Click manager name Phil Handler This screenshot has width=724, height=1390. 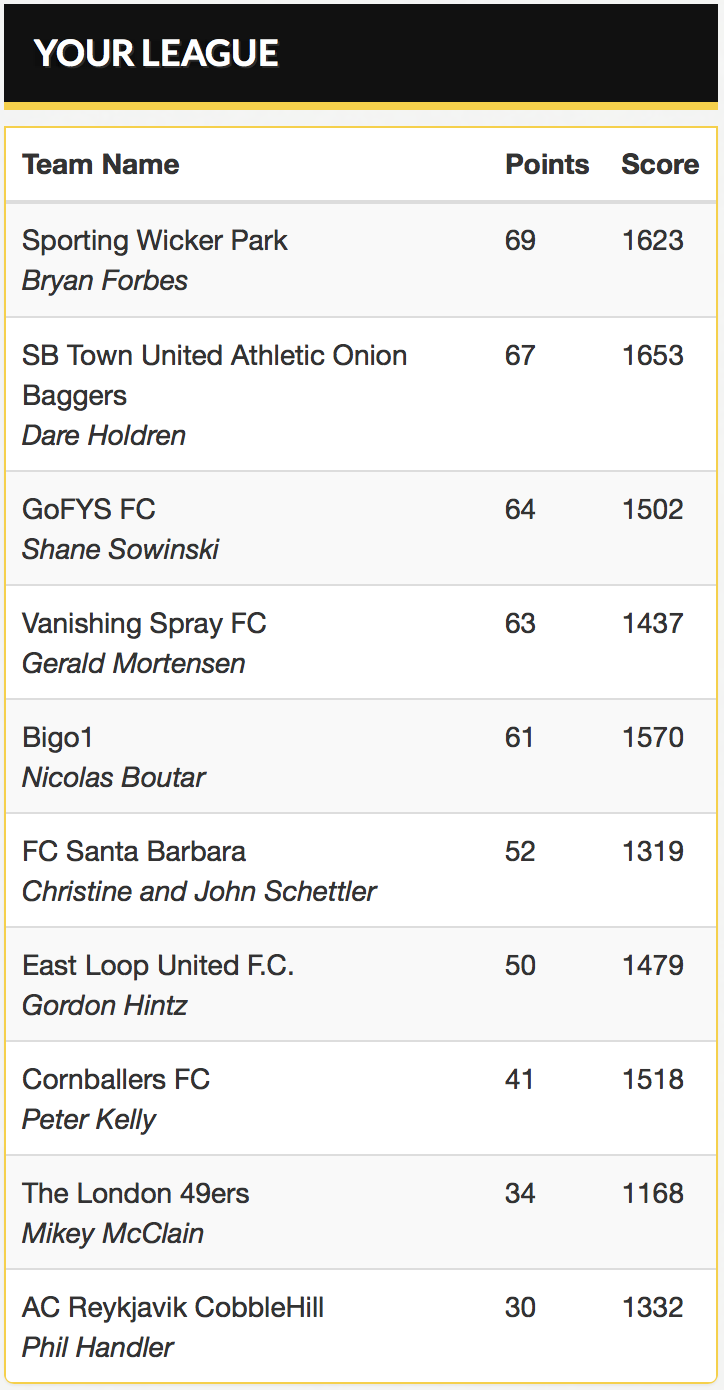(98, 1347)
